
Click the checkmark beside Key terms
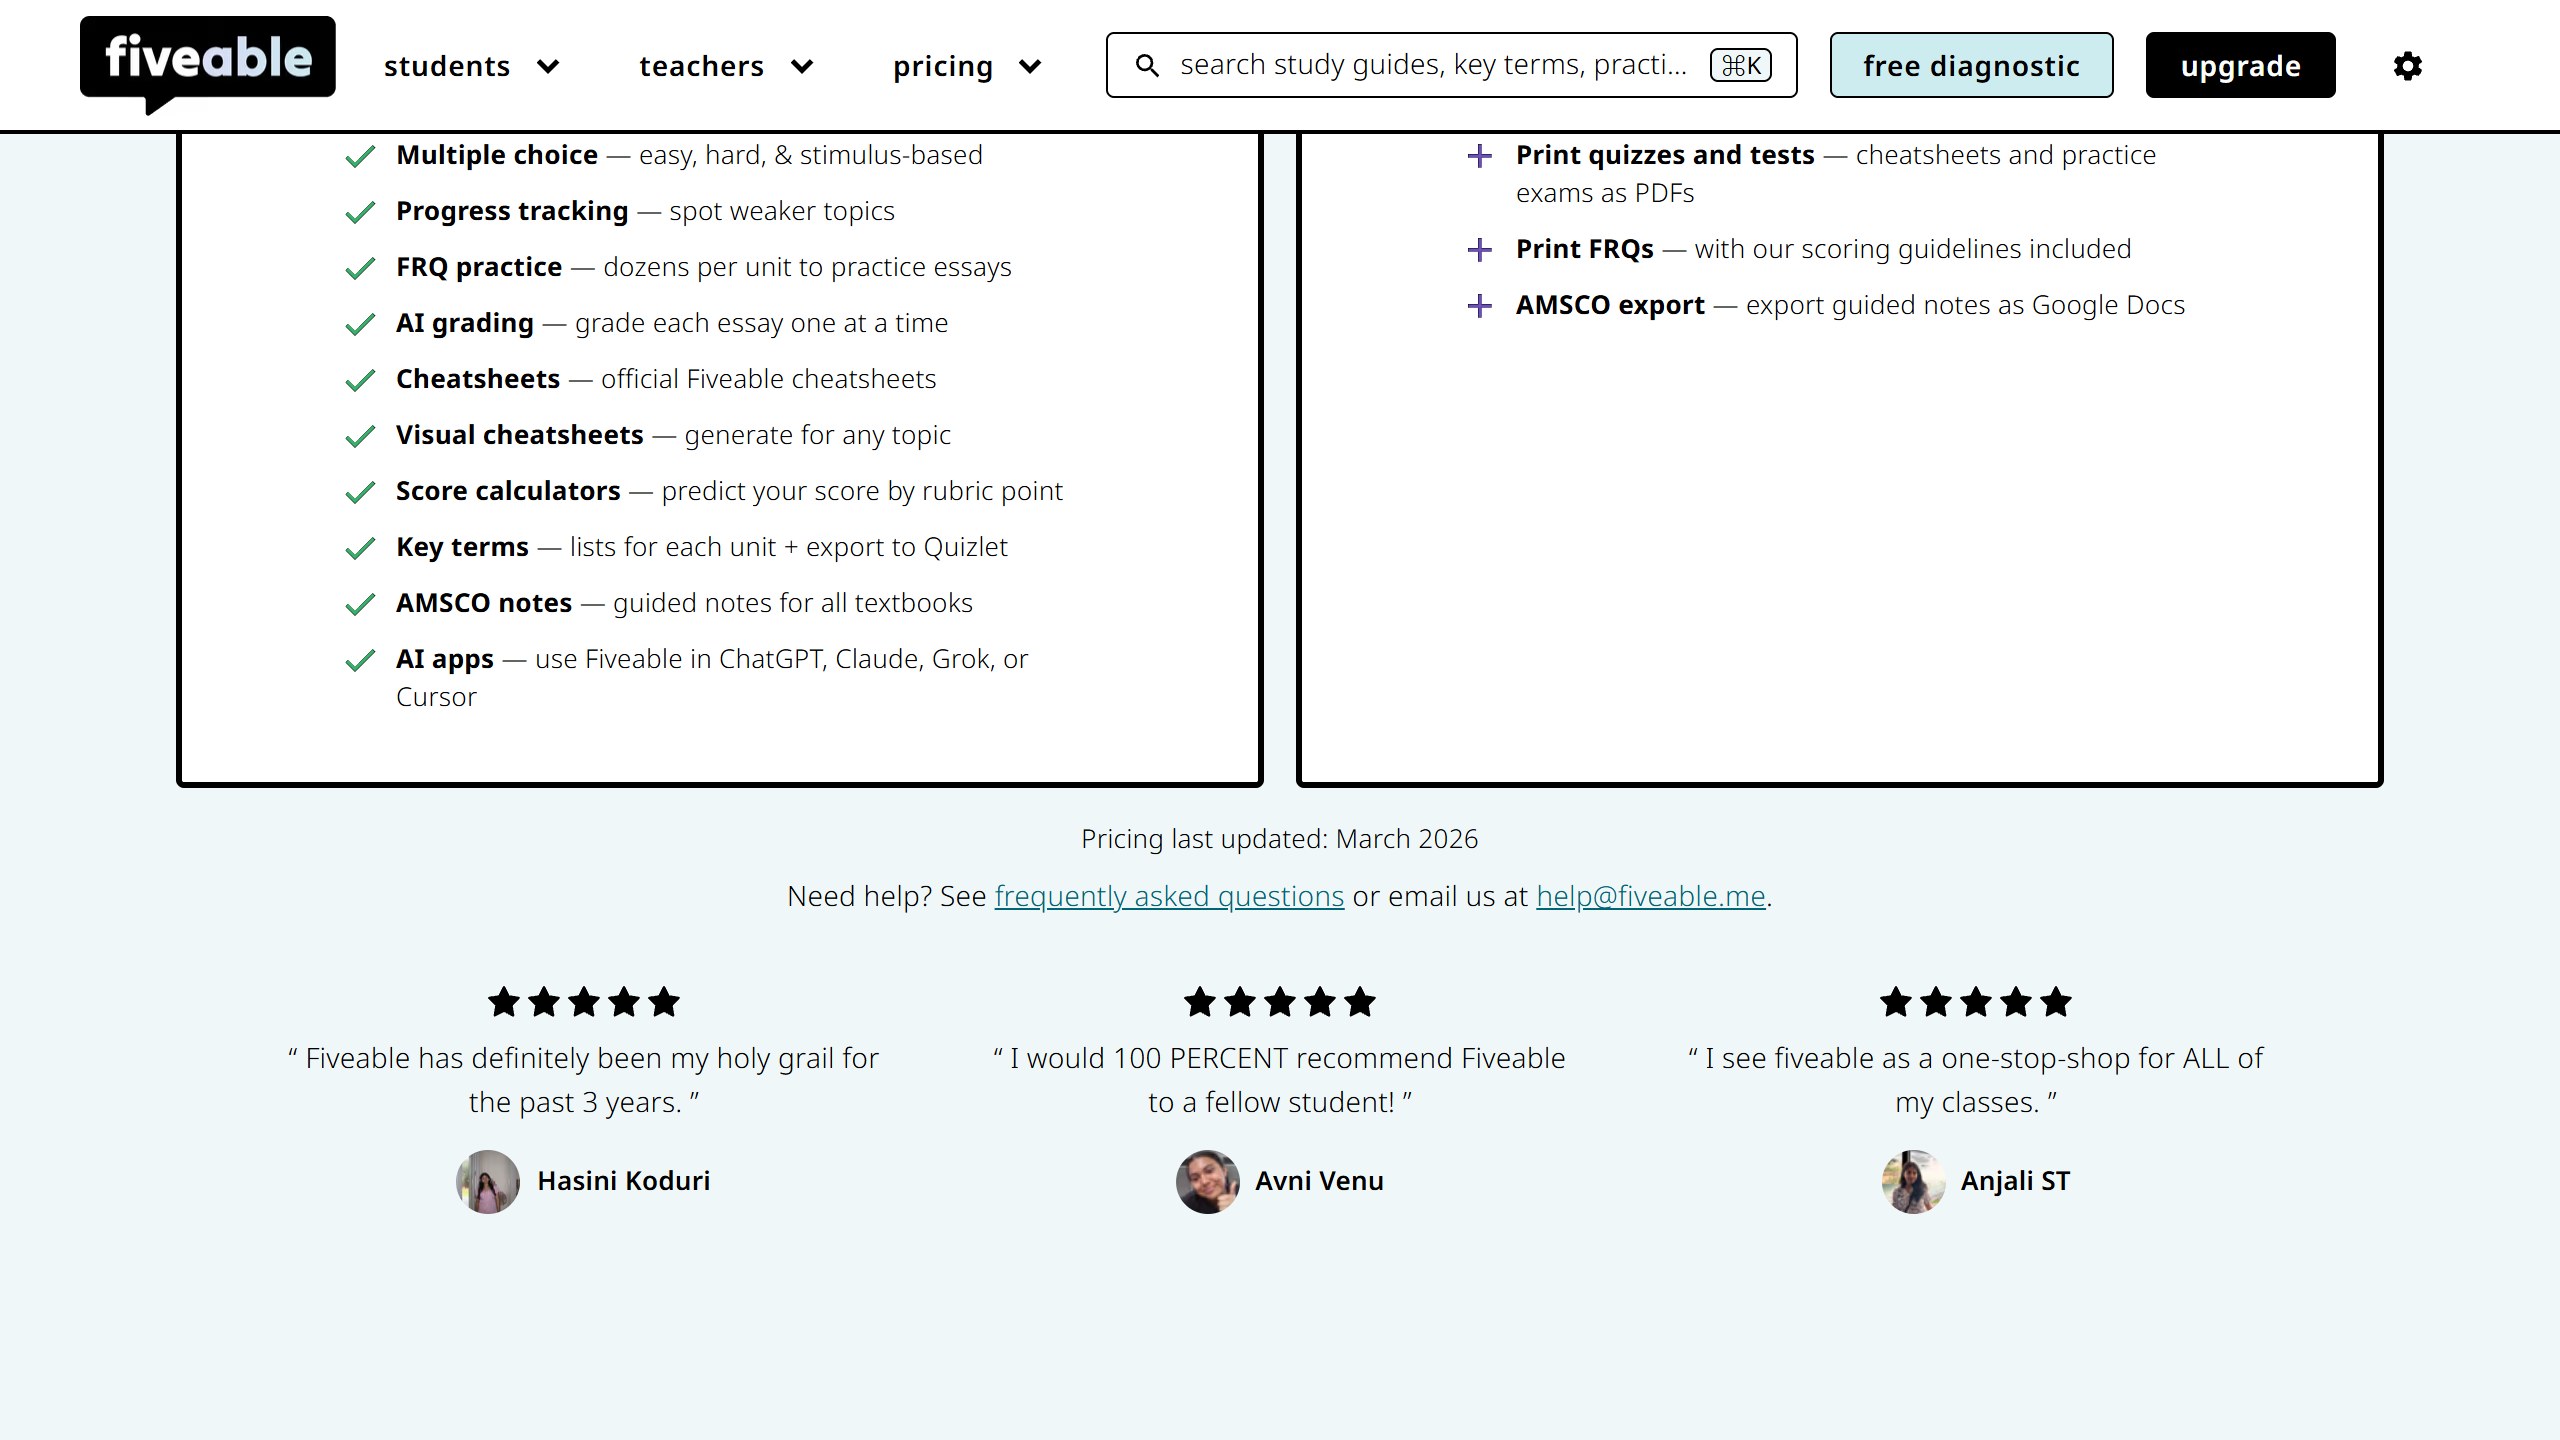(360, 548)
